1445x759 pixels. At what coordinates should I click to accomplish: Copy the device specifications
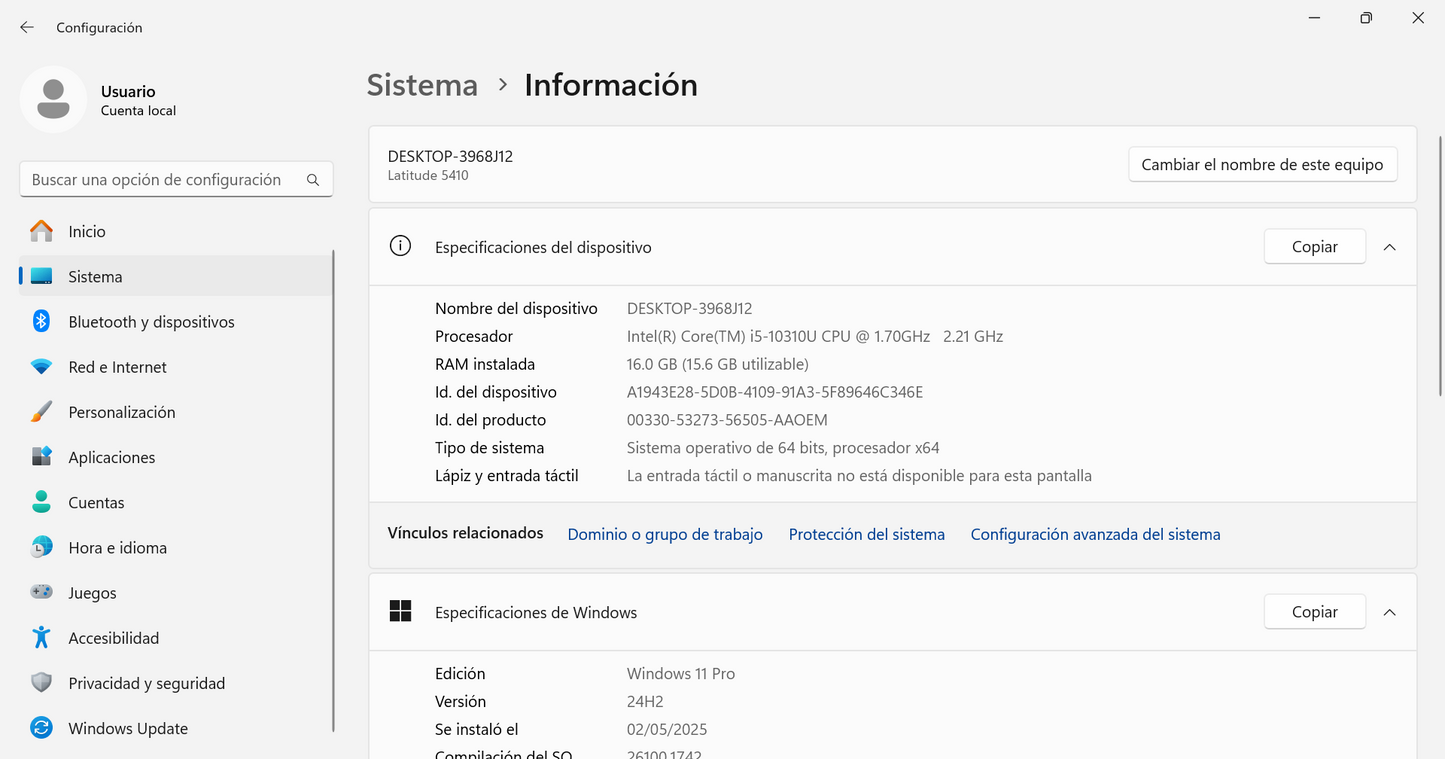click(x=1314, y=247)
